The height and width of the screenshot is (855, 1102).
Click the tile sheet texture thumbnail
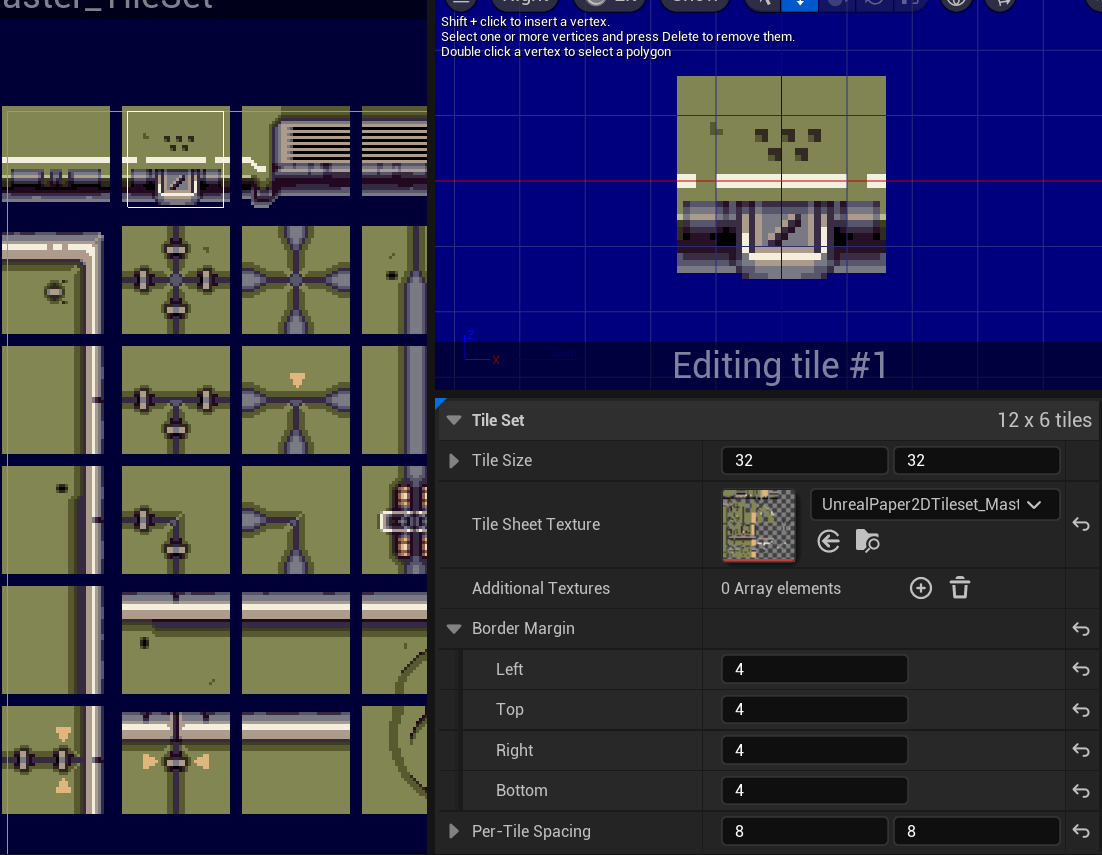[x=757, y=524]
